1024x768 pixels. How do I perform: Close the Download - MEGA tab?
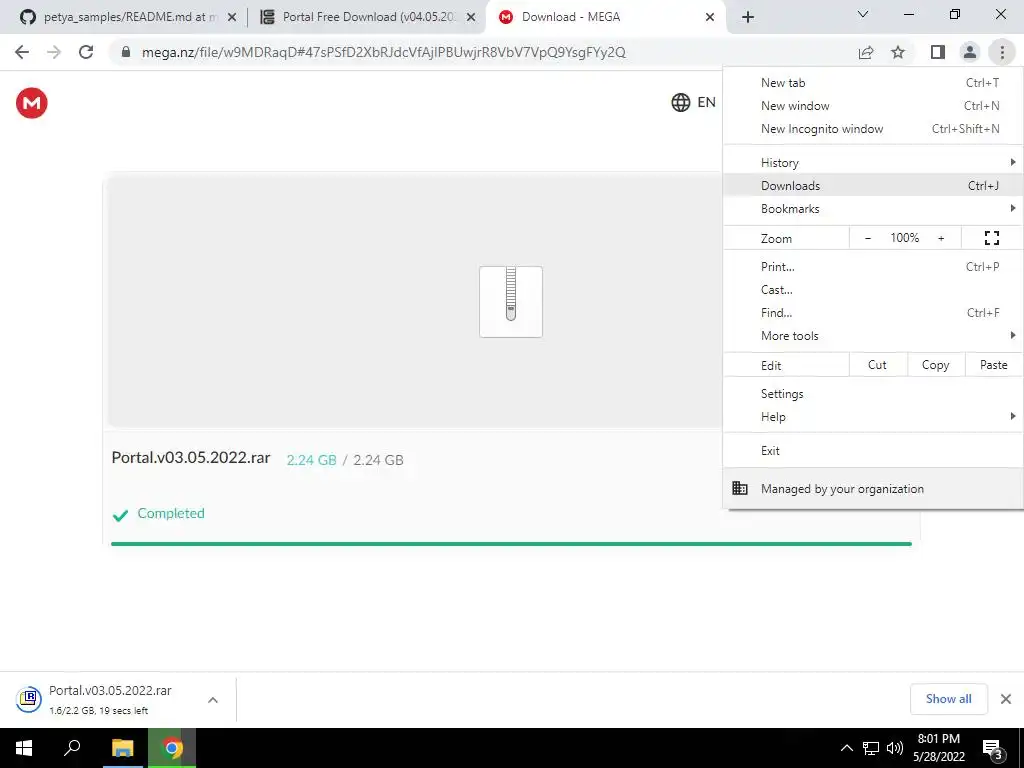point(710,18)
